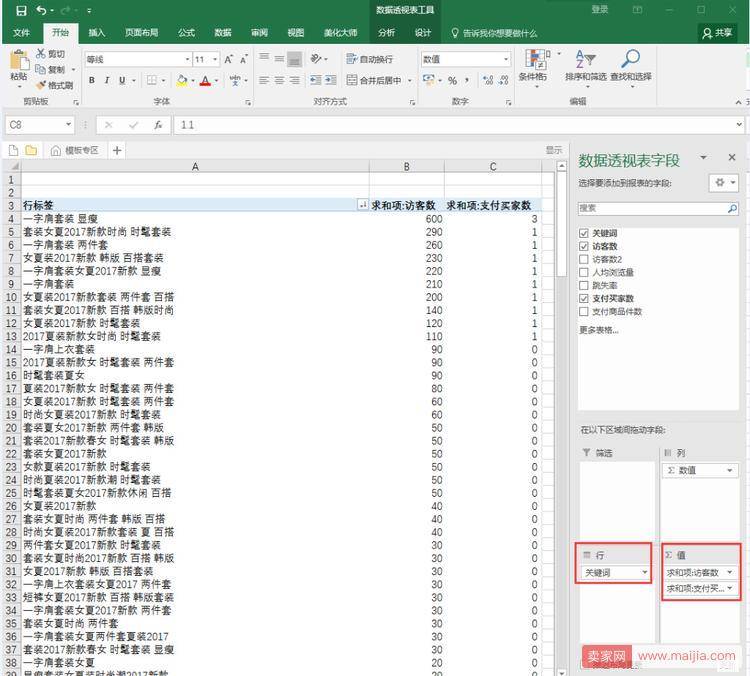Click Decrease Decimal icon

point(504,80)
